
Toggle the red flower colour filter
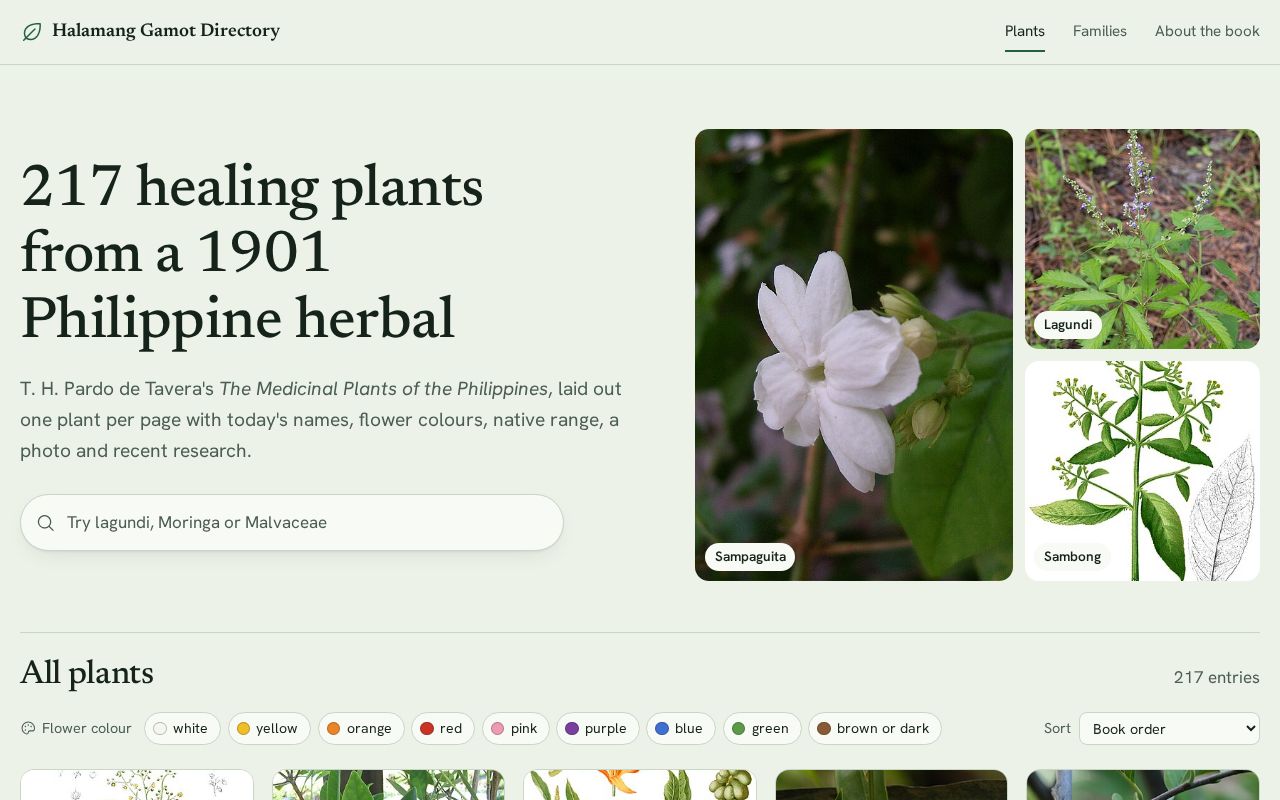pyautogui.click(x=443, y=729)
